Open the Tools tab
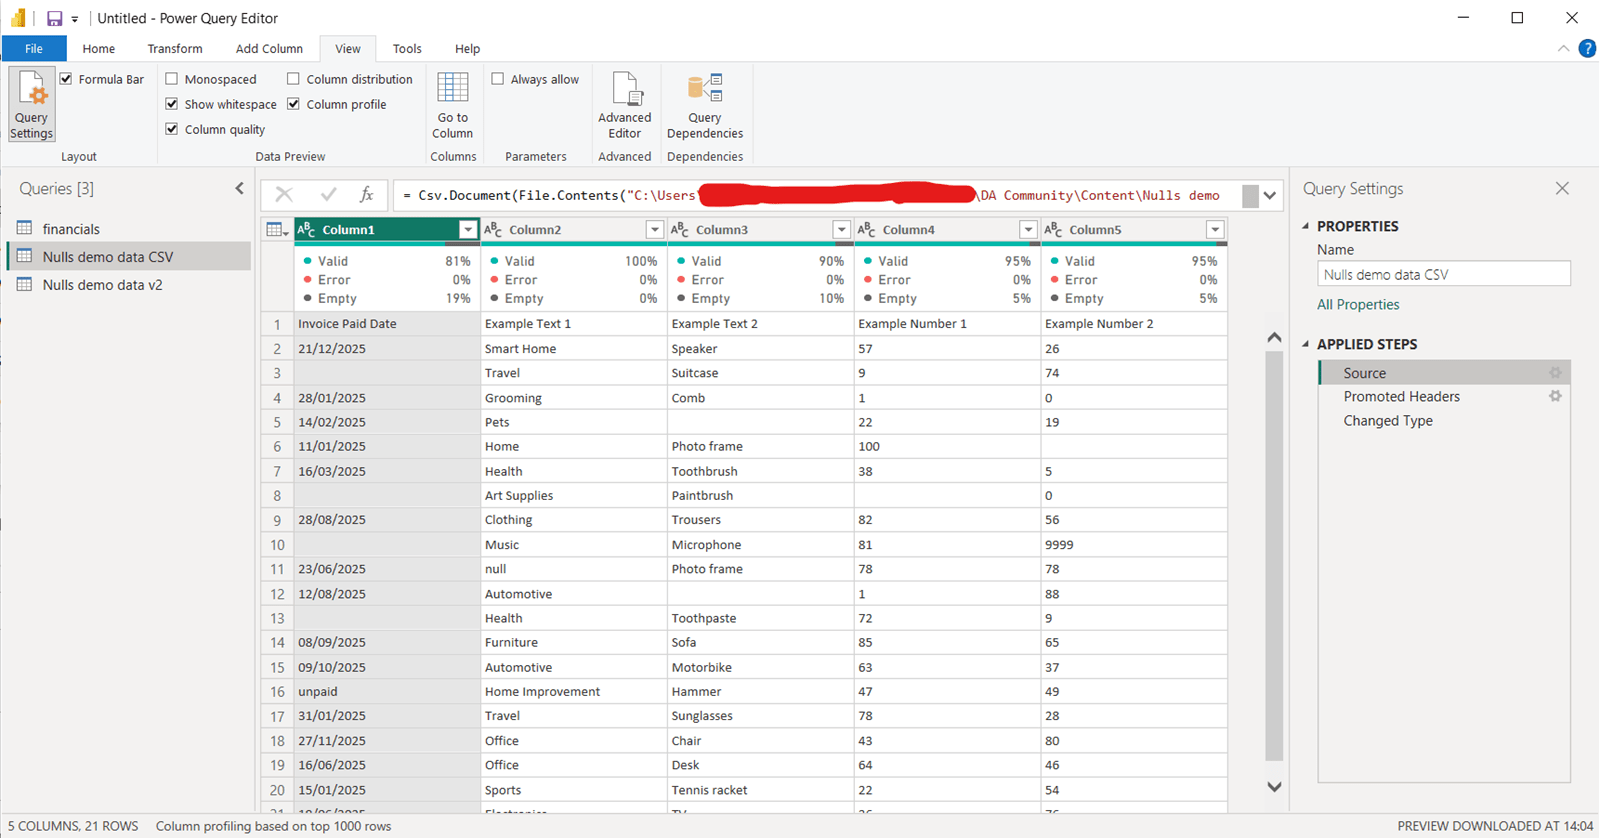The height and width of the screenshot is (838, 1600). click(407, 48)
